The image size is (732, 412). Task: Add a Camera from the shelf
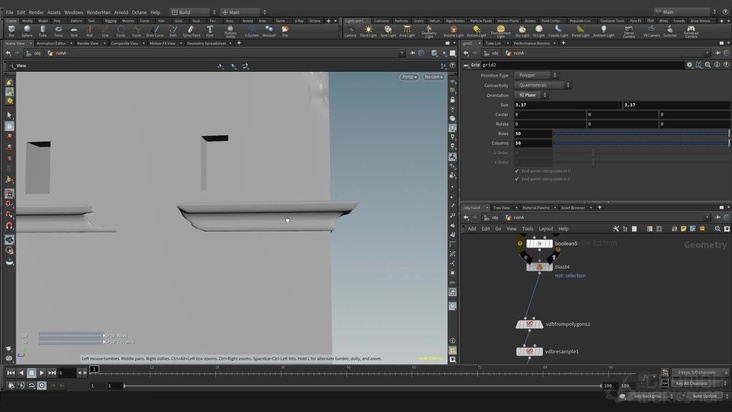tap(350, 31)
